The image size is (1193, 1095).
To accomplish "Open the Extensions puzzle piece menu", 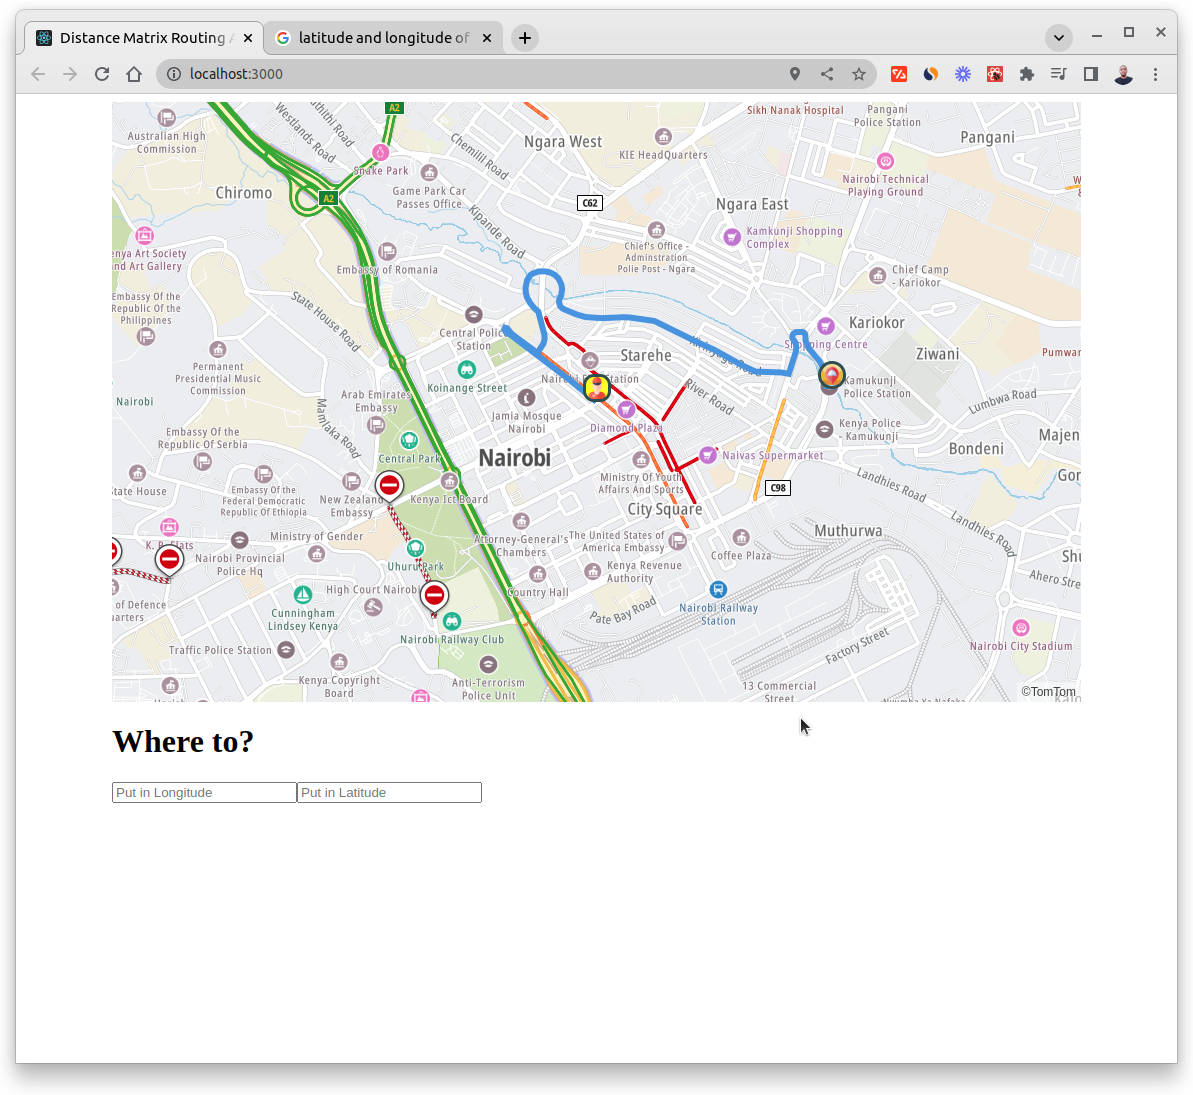I will pyautogui.click(x=1027, y=74).
